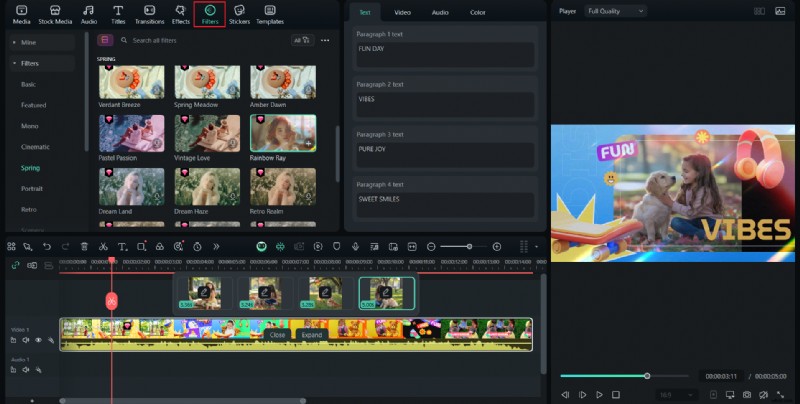The height and width of the screenshot is (404, 800).
Task: Click the Close button on the clip
Action: tap(277, 335)
